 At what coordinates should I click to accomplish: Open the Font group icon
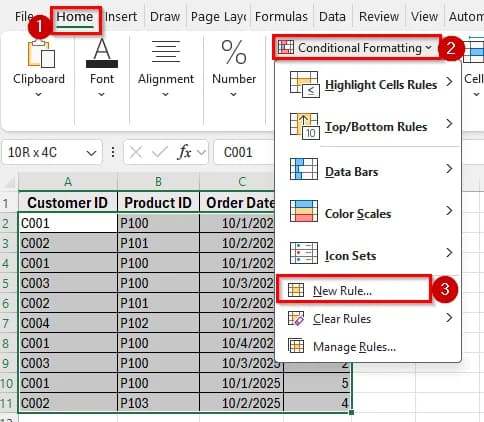point(102,53)
